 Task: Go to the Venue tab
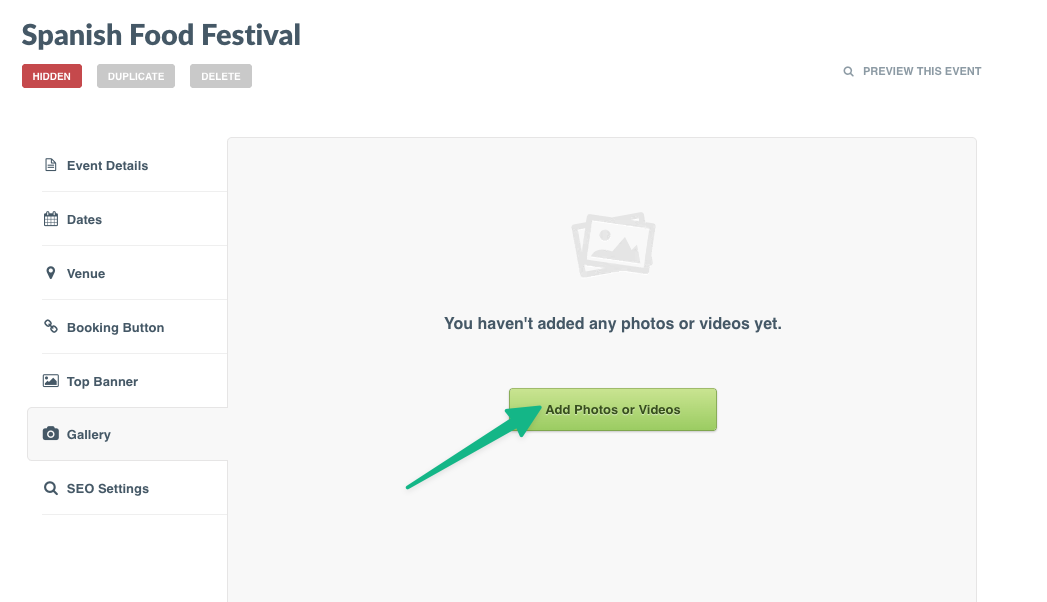(x=86, y=274)
